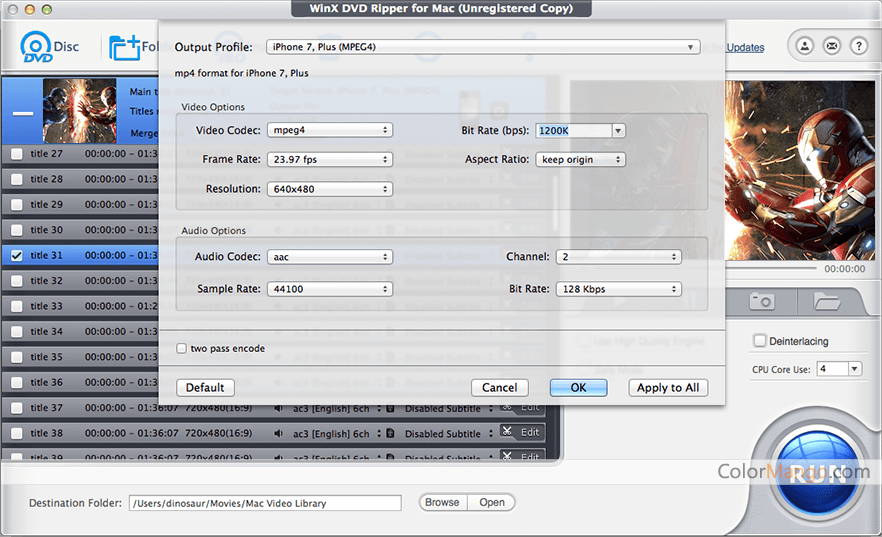Open the CPU Core Use dropdown

[838, 369]
